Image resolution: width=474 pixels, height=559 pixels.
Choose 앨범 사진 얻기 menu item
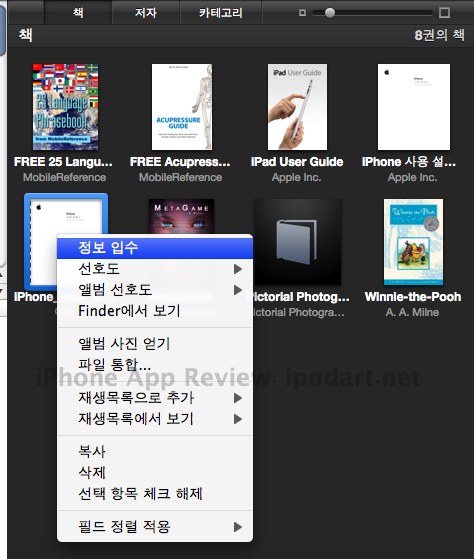point(155,343)
